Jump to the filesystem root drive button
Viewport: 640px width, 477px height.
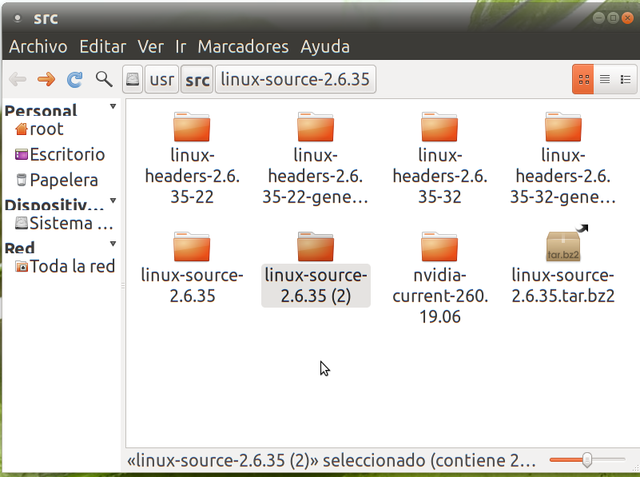click(x=133, y=79)
